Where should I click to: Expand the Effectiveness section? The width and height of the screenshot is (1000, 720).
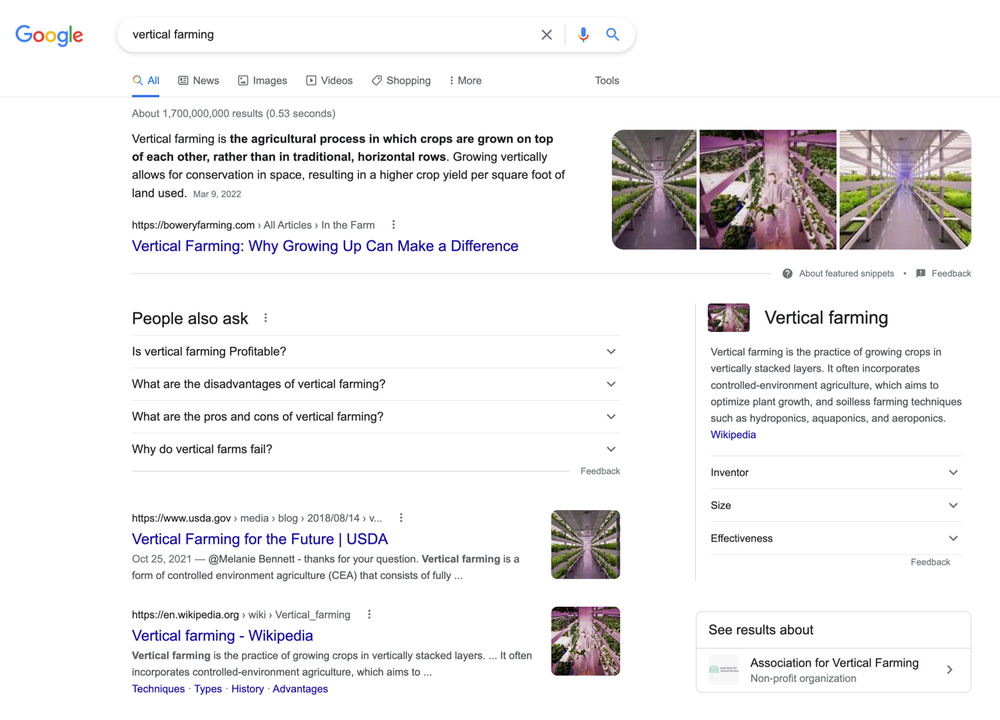952,538
